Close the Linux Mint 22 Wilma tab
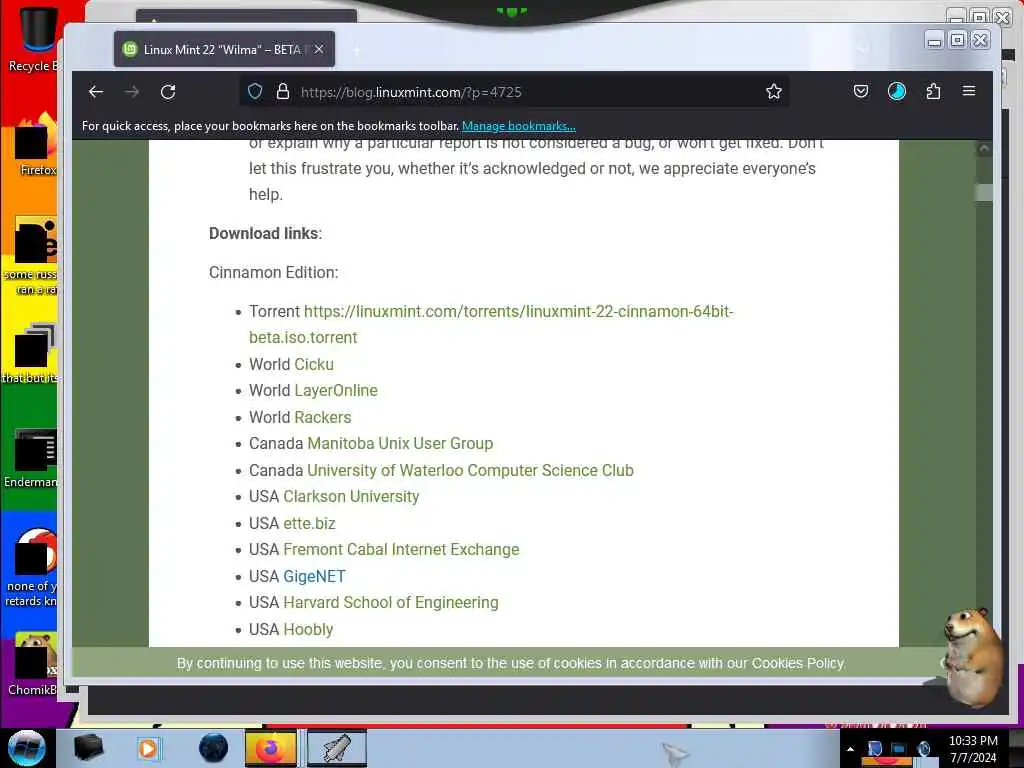 (319, 50)
